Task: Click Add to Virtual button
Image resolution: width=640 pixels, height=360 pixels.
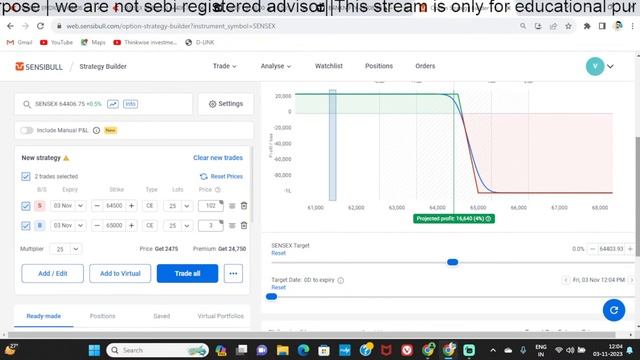Action: (x=120, y=273)
